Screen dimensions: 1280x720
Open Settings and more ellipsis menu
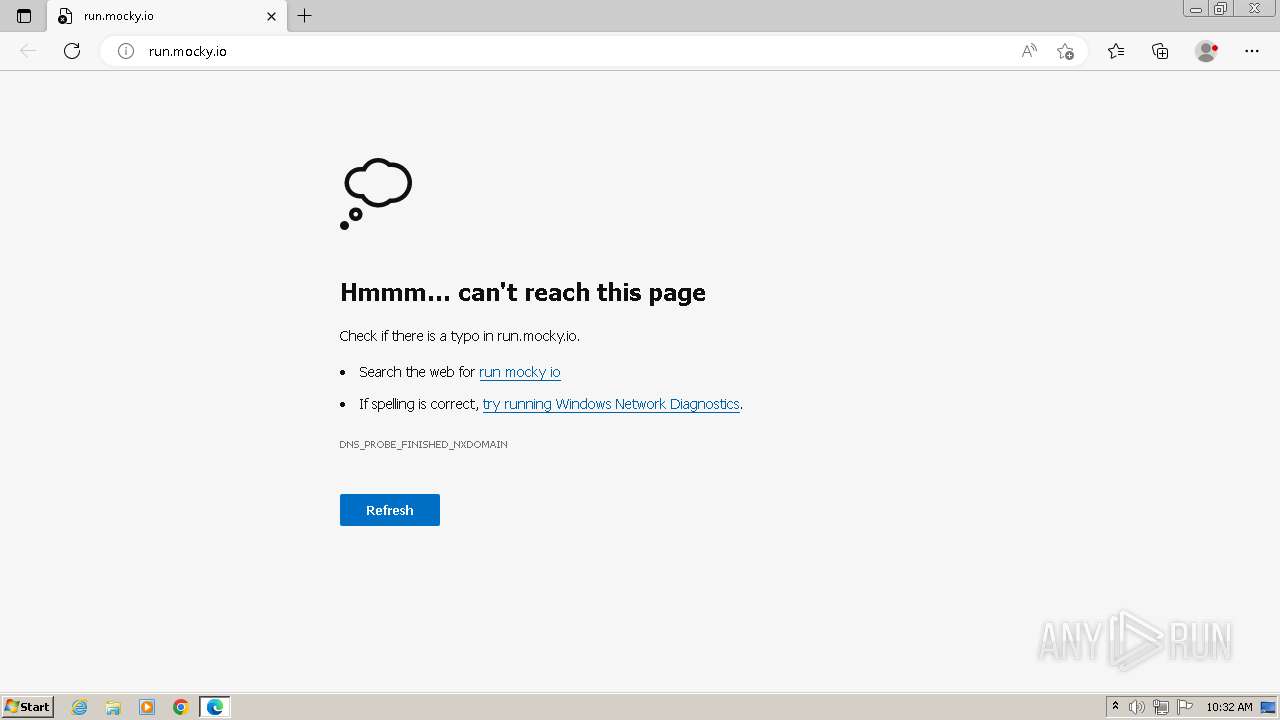1252,51
